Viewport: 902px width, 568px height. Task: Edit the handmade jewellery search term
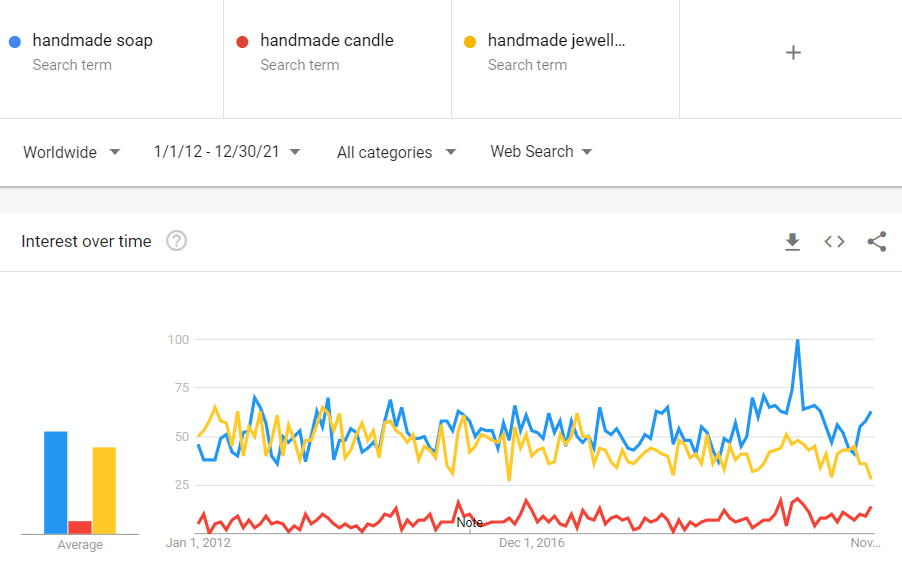[556, 40]
